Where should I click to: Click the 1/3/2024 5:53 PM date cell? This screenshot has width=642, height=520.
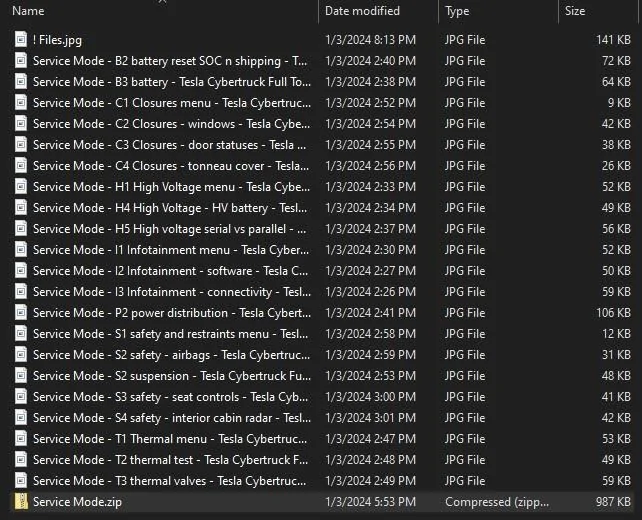coord(371,502)
